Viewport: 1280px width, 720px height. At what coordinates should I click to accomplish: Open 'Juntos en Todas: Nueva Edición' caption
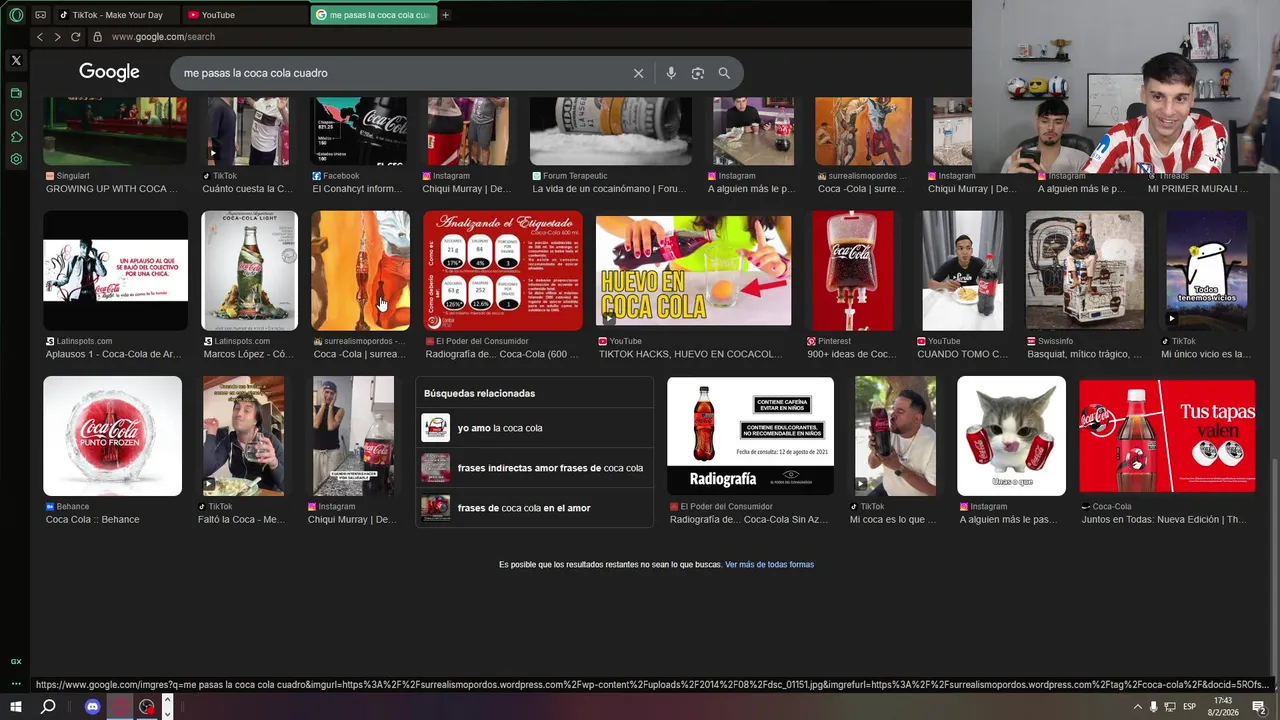1164,520
